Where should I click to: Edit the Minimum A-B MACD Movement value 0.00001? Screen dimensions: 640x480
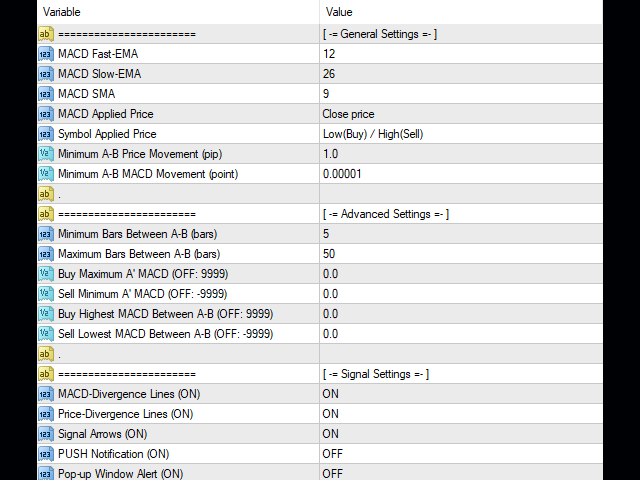461,174
